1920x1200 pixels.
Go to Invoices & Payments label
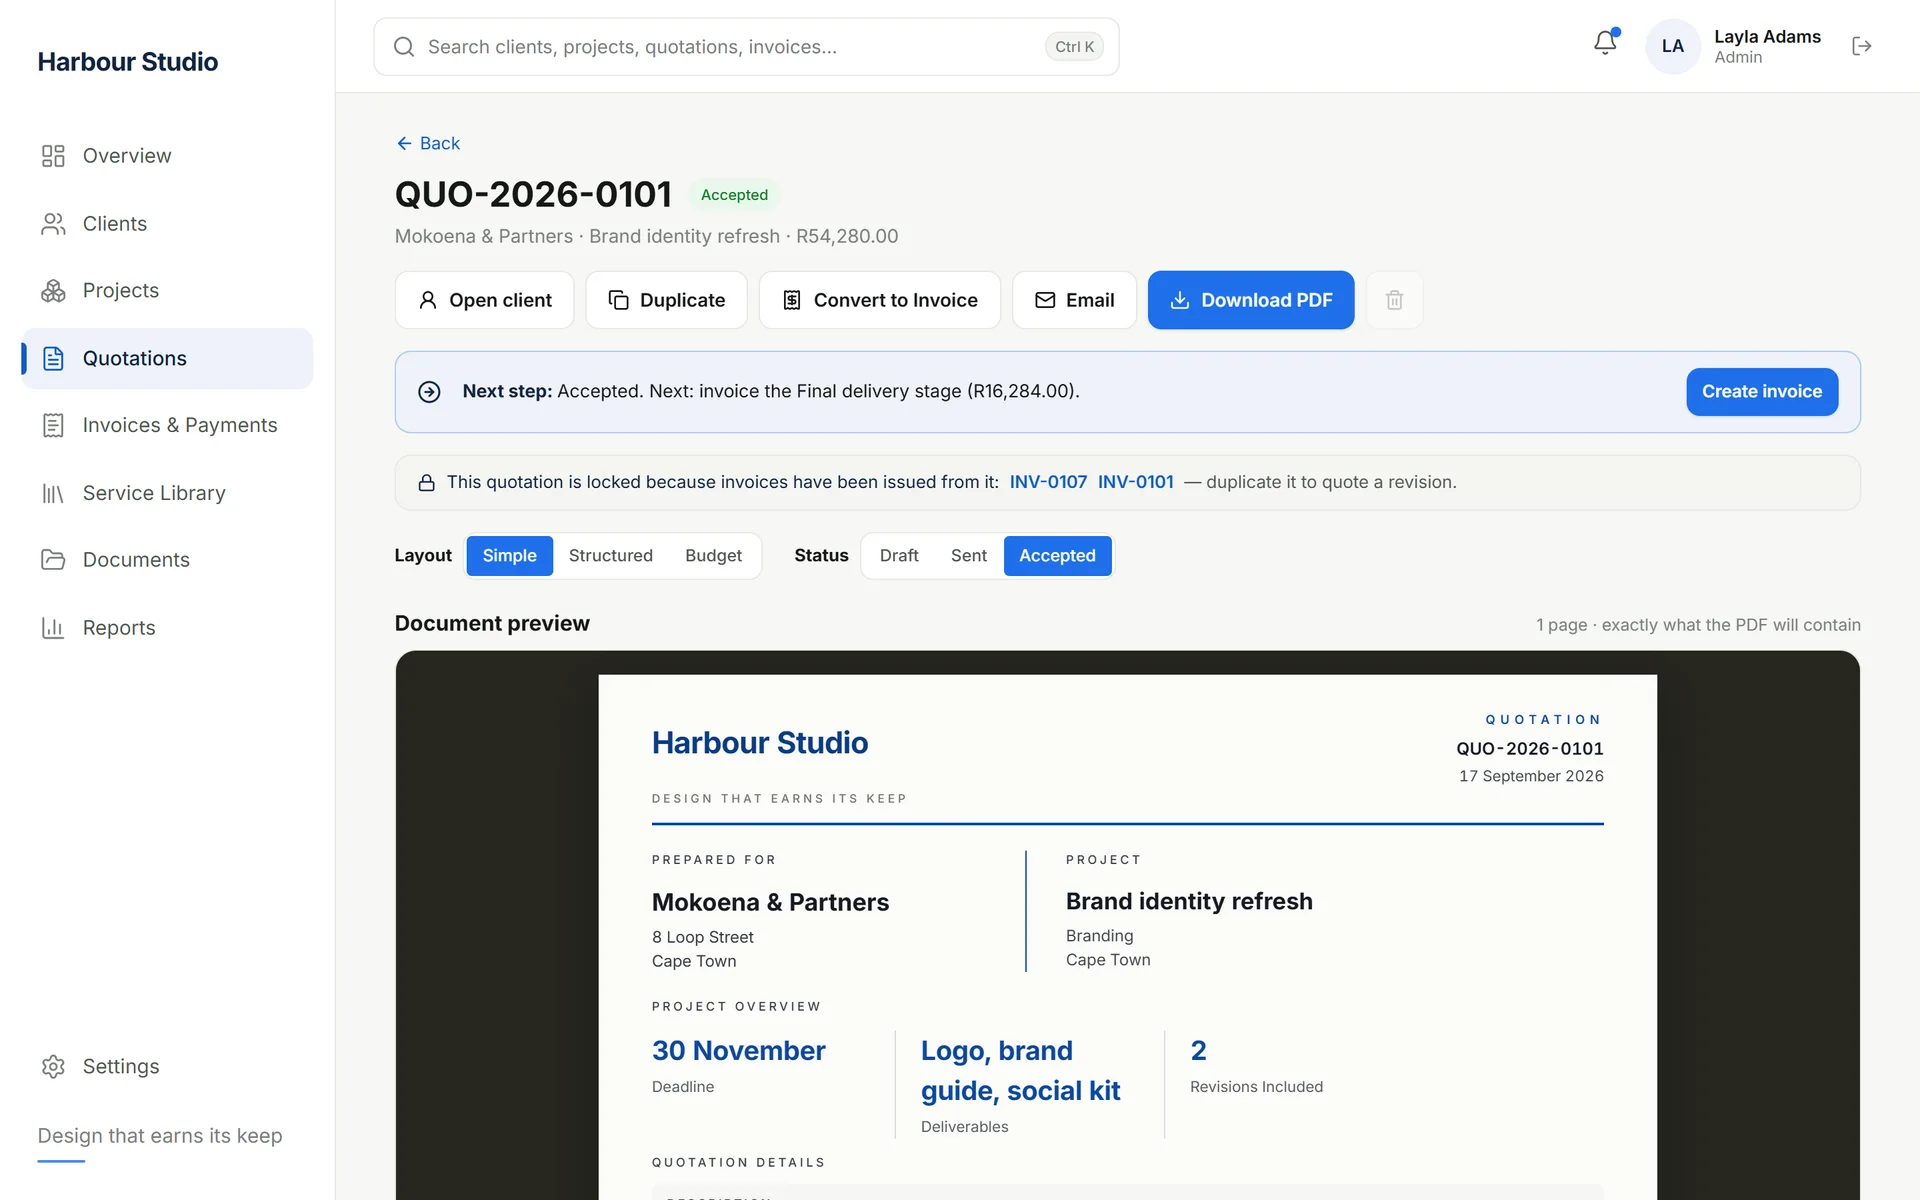(x=180, y=426)
